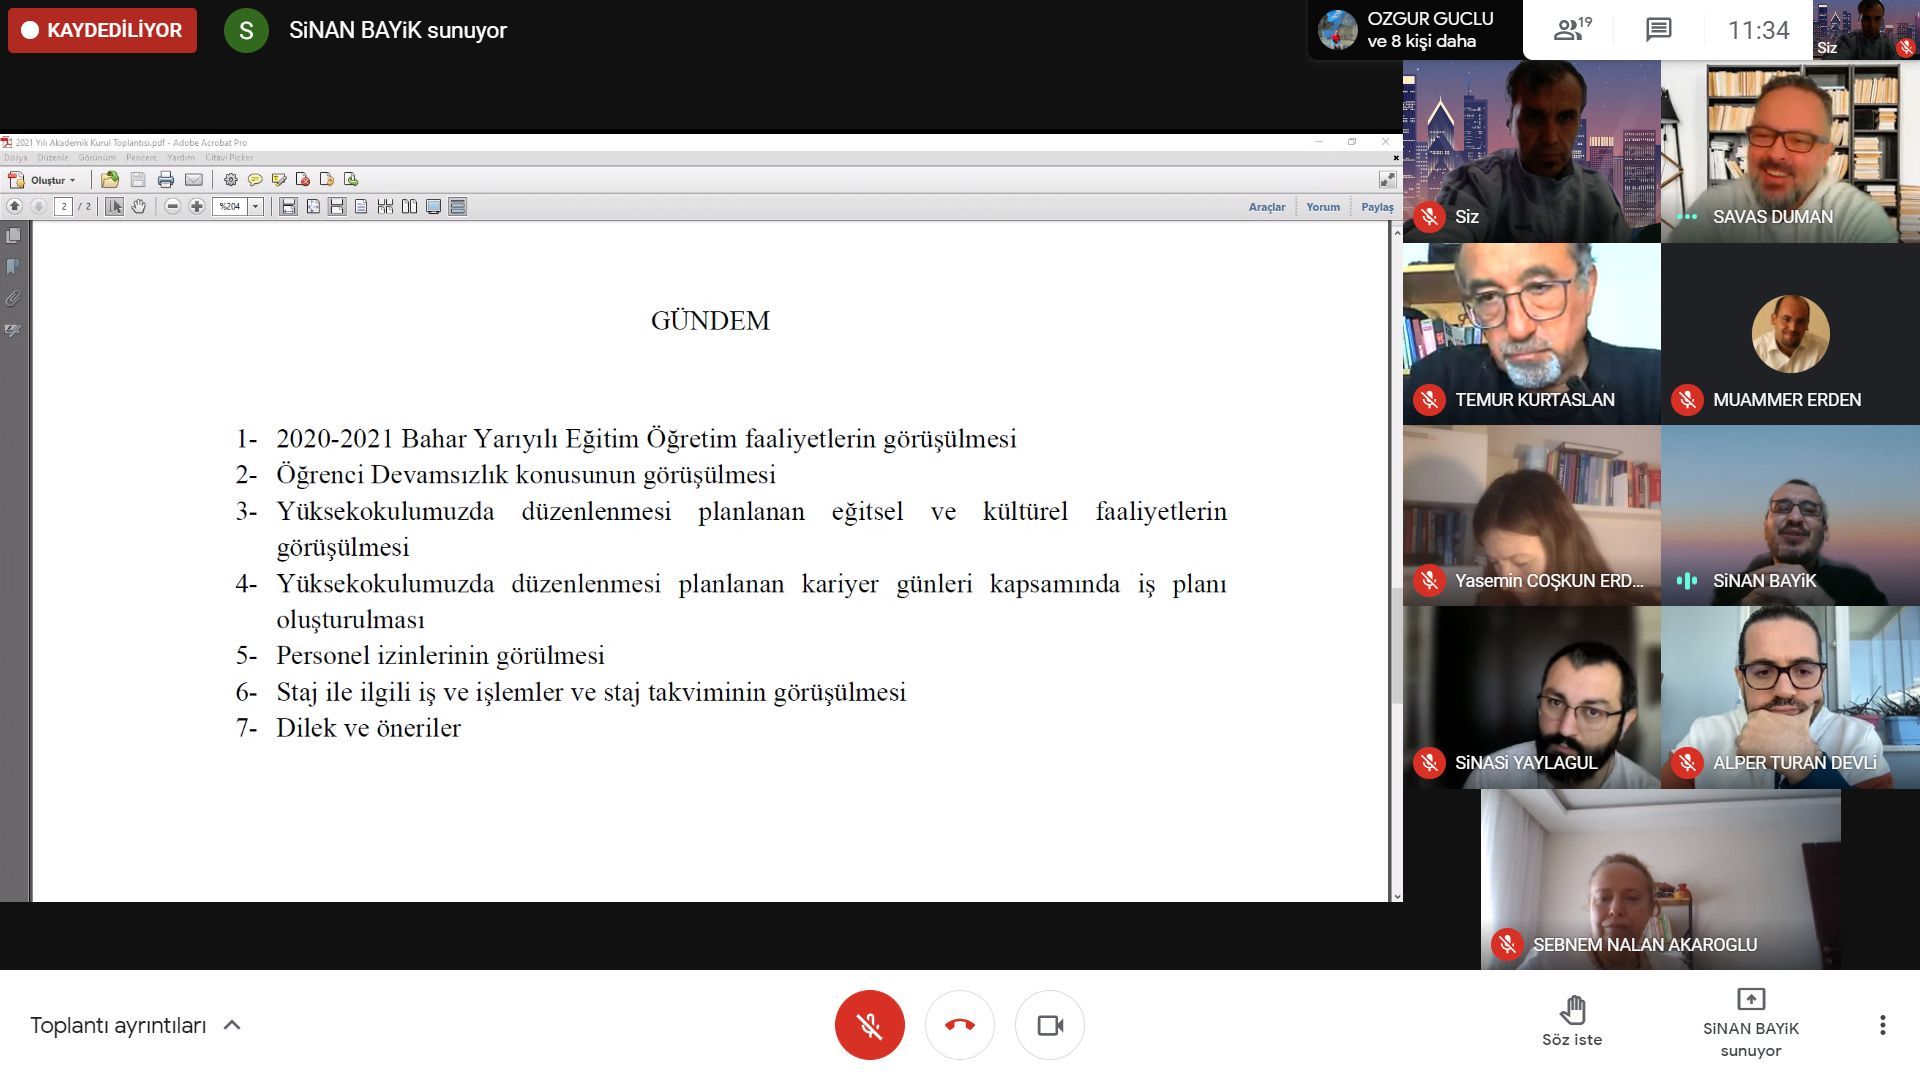Open the chat messages icon
The image size is (1920, 1080).
tap(1658, 30)
